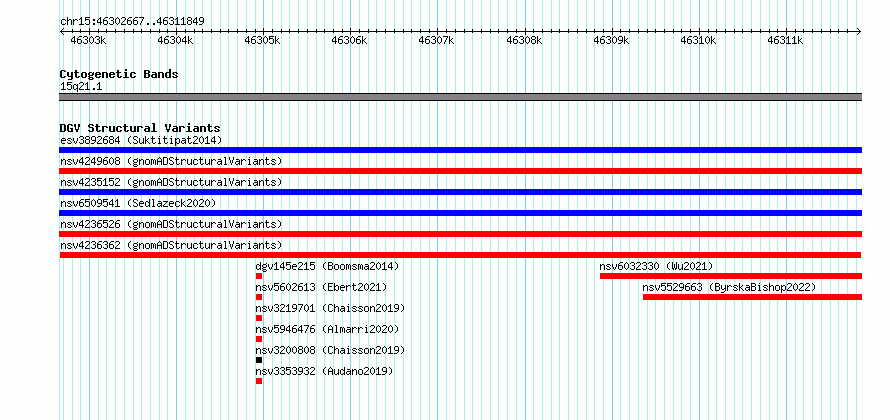Image resolution: width=890 pixels, height=420 pixels.
Task: Click the 46305k ruler tick label
Action: 262,41
